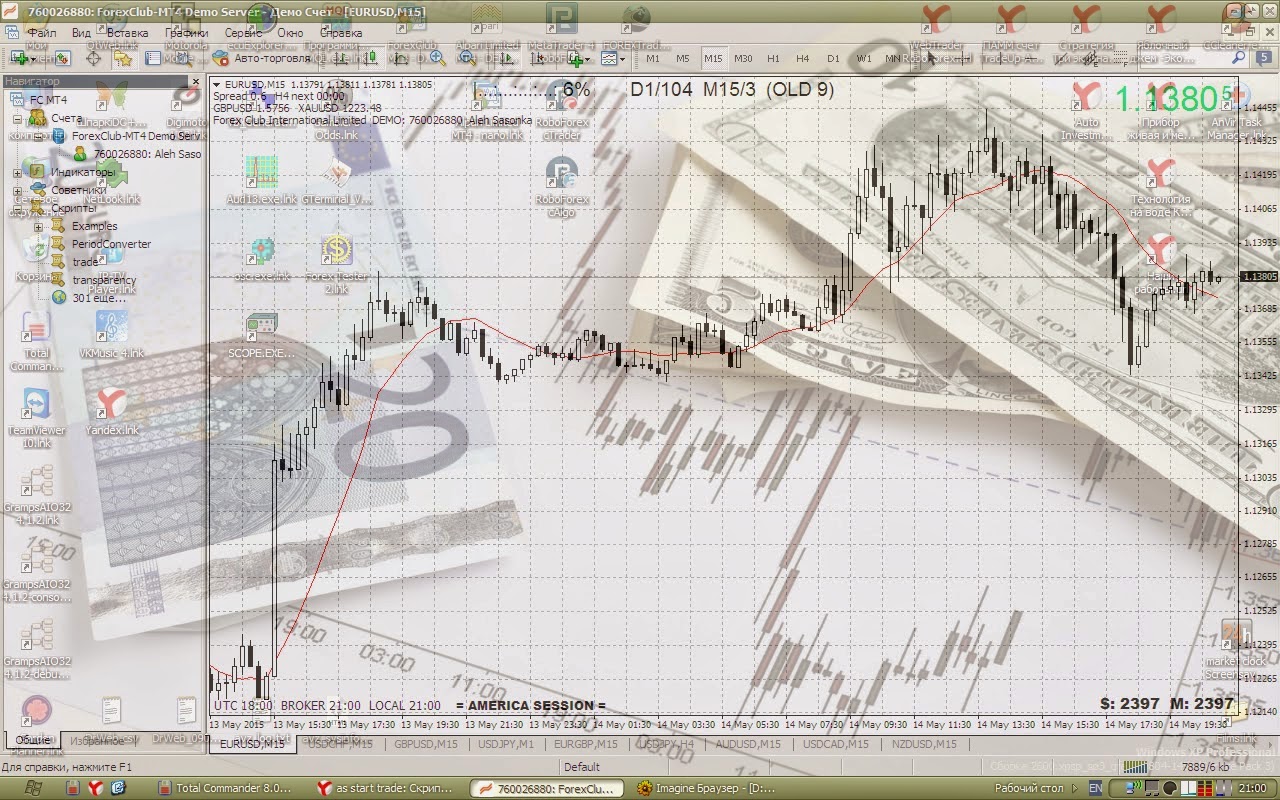Screen dimensions: 1280x800
Task: Click the Default profile in status bar
Action: pyautogui.click(x=582, y=767)
